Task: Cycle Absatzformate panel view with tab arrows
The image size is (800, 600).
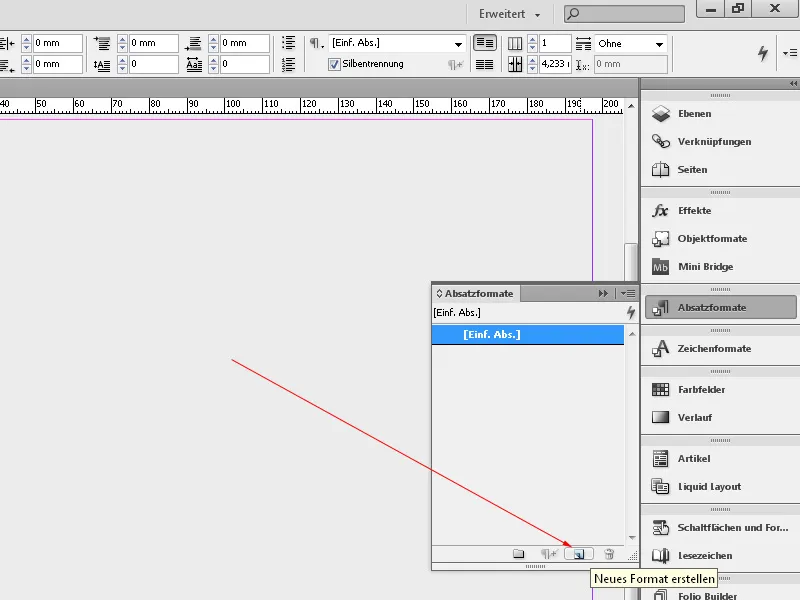Action: pos(439,294)
